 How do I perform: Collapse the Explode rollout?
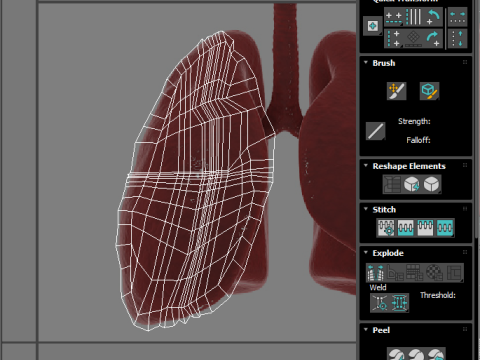click(x=366, y=253)
